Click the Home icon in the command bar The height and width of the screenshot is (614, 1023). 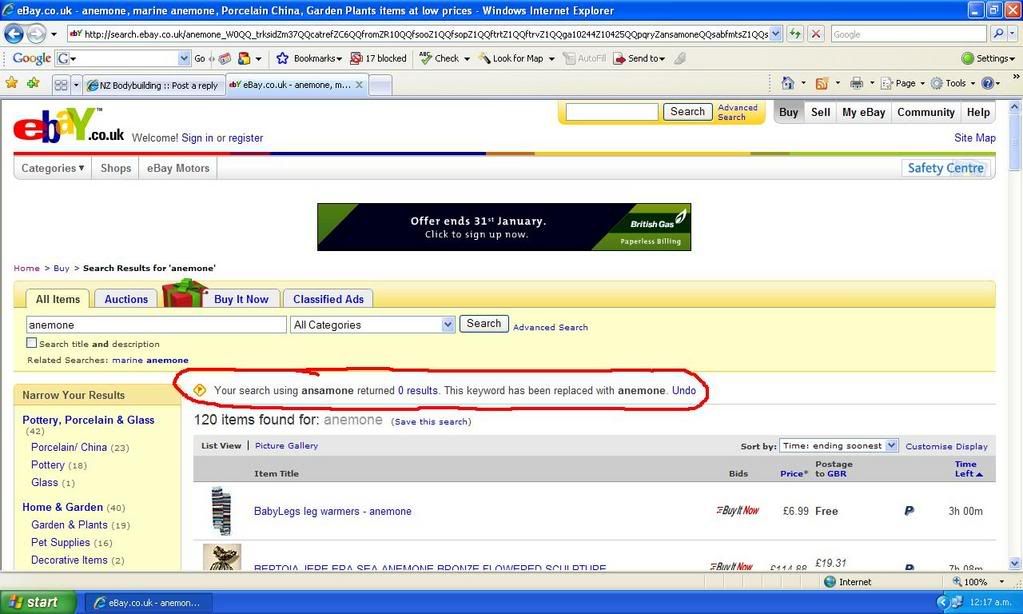(x=786, y=83)
